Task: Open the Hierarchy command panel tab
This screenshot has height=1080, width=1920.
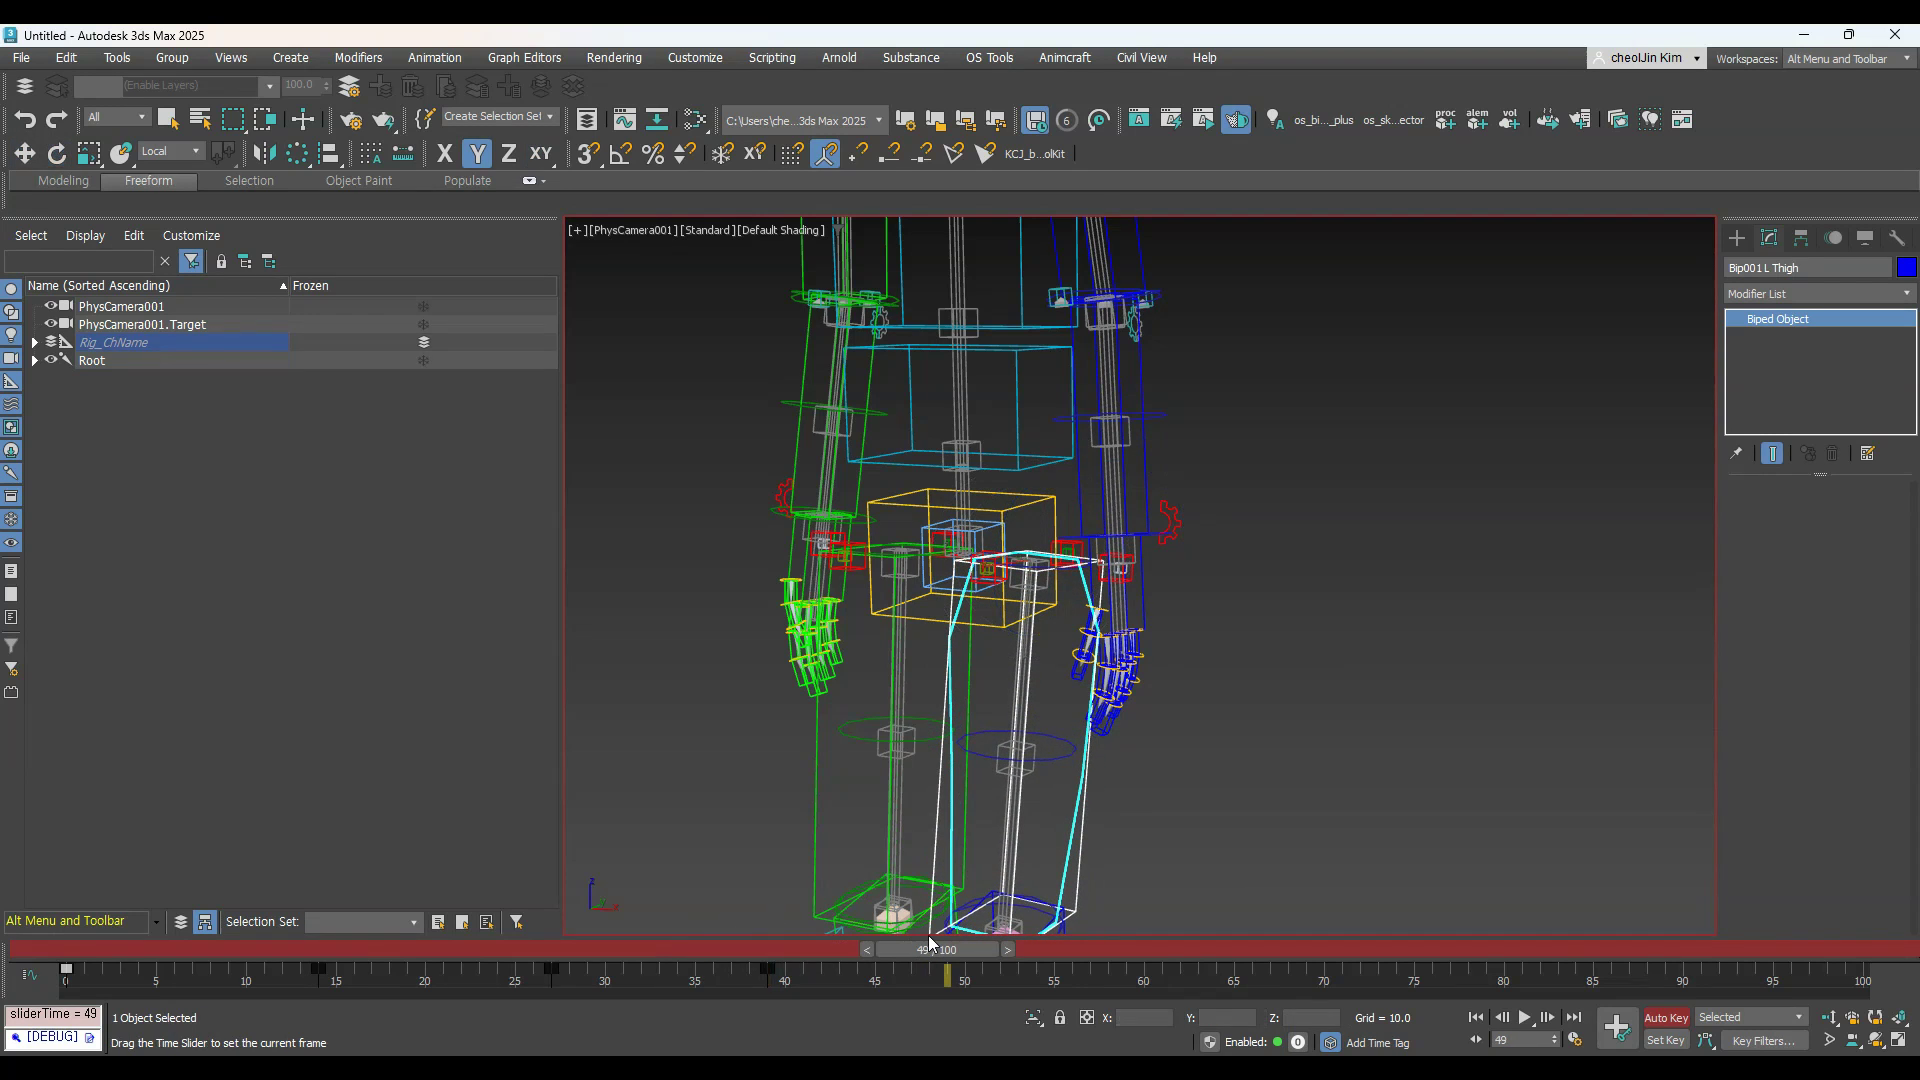Action: click(1801, 238)
